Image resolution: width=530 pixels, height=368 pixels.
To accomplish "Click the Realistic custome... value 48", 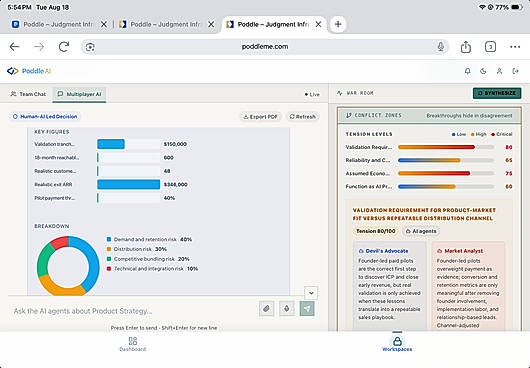I will tap(167, 171).
